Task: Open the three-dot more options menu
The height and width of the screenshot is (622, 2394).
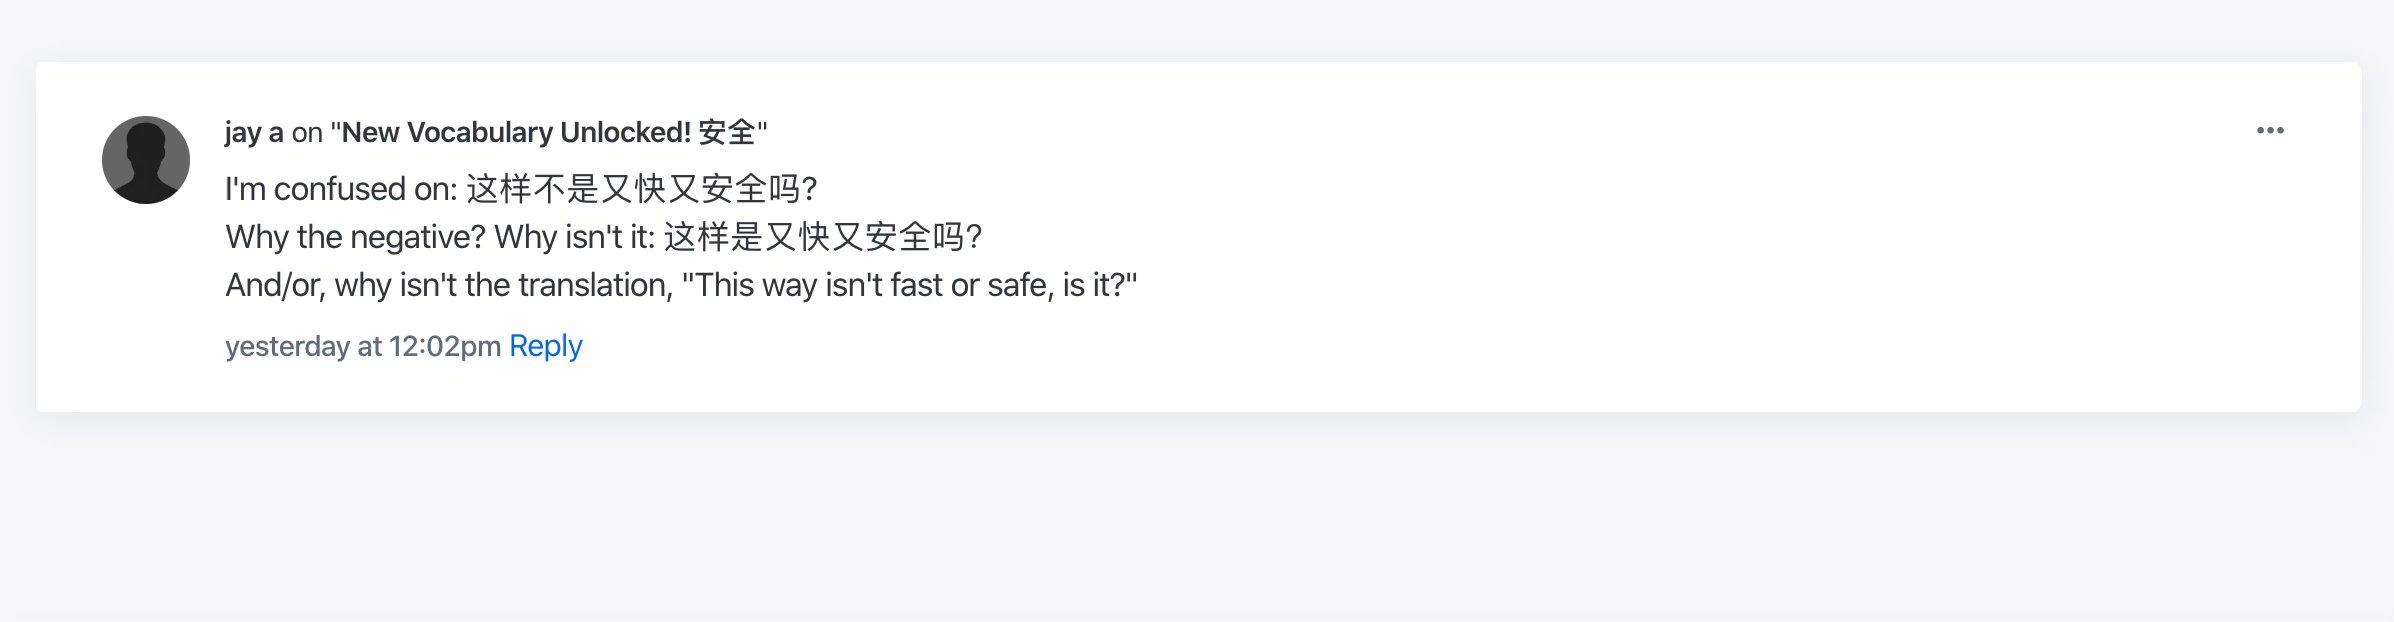Action: click(x=2270, y=131)
